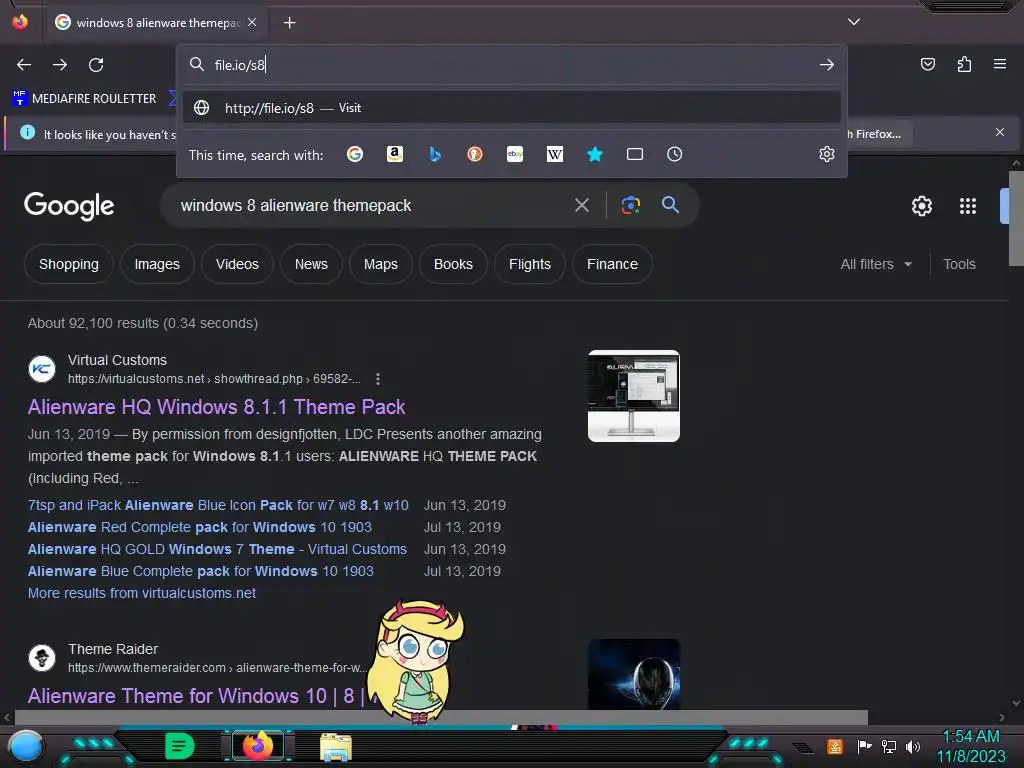Open Alienware HQ Windows 8.1.1 Theme Pack result
Viewport: 1024px width, 768px height.
(x=216, y=407)
